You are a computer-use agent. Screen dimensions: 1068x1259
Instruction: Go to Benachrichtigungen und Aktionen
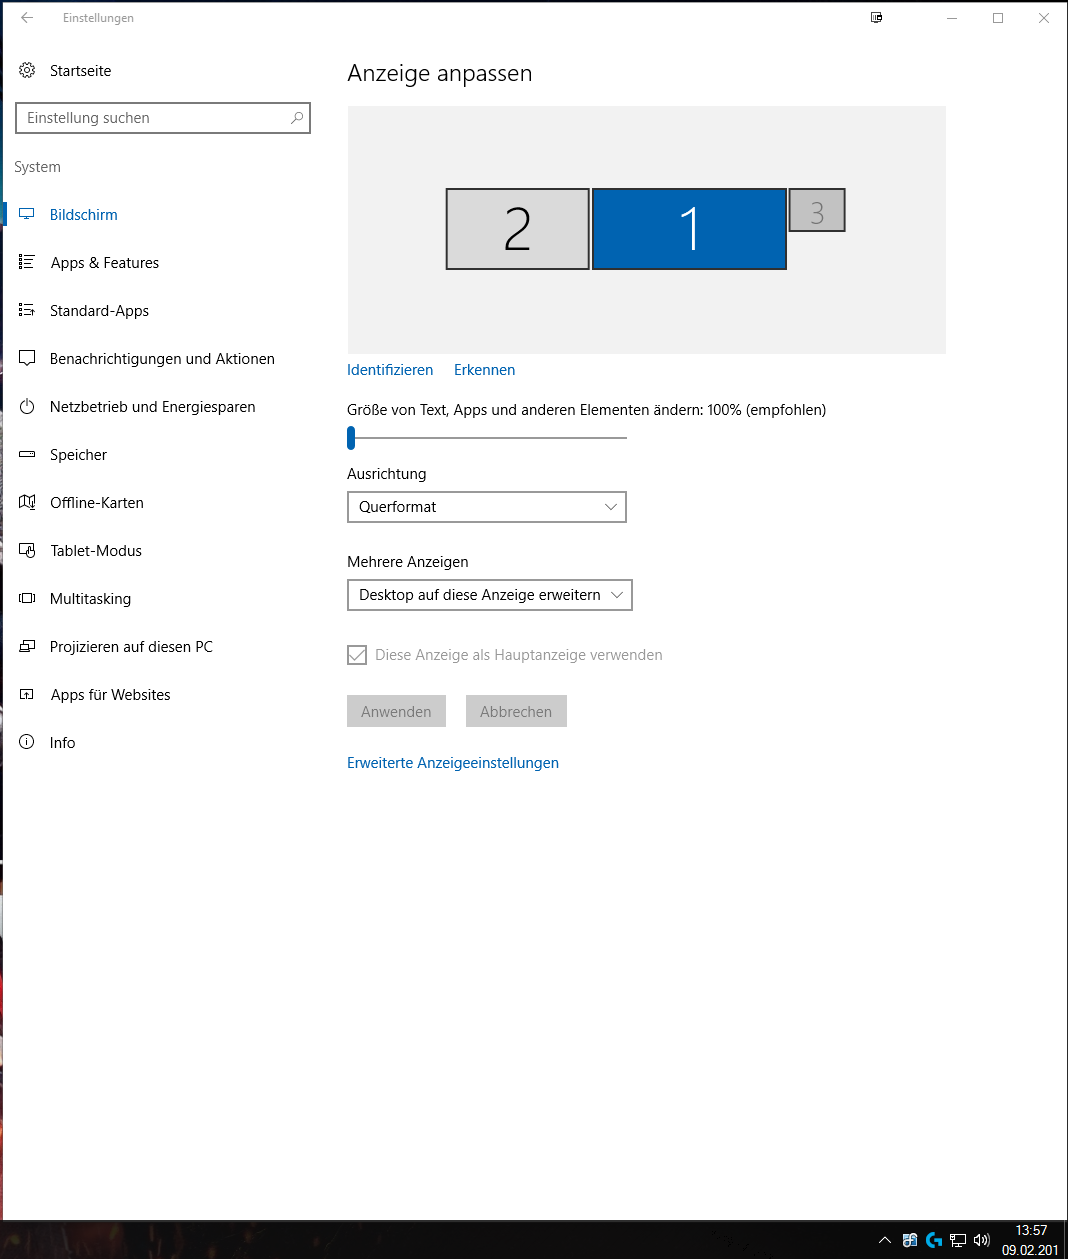coord(162,359)
